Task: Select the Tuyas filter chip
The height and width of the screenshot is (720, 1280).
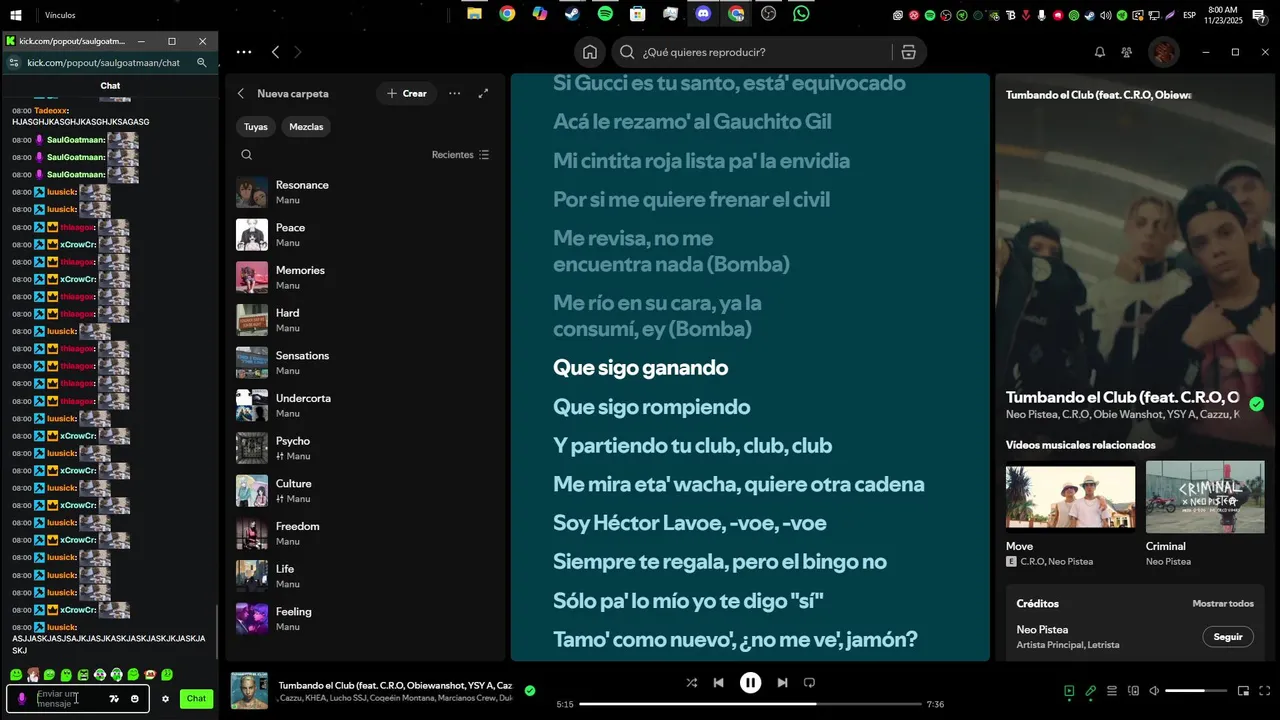Action: pos(256,127)
